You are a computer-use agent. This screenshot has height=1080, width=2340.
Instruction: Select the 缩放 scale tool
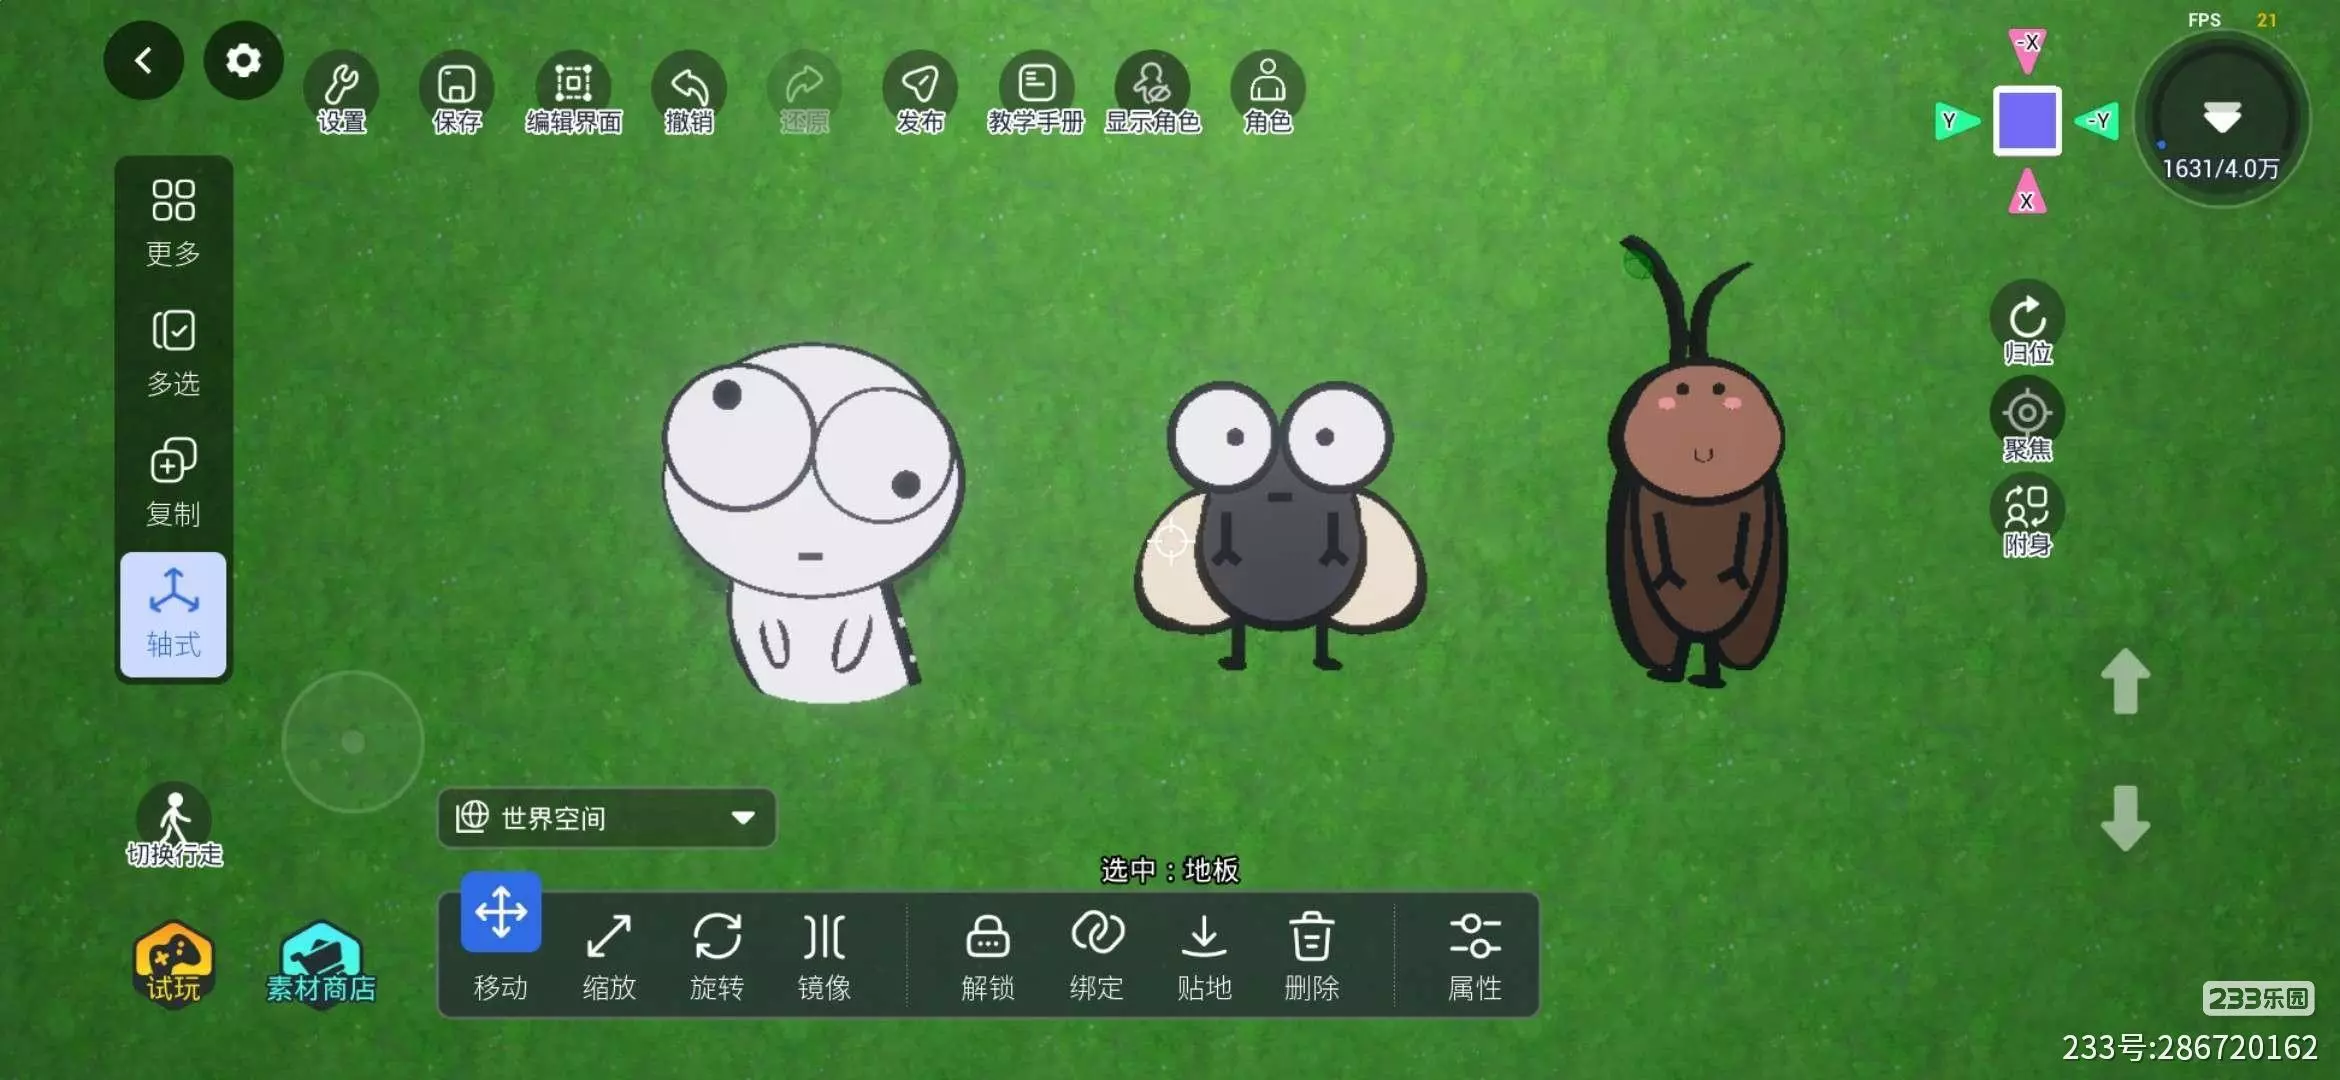[x=609, y=956]
